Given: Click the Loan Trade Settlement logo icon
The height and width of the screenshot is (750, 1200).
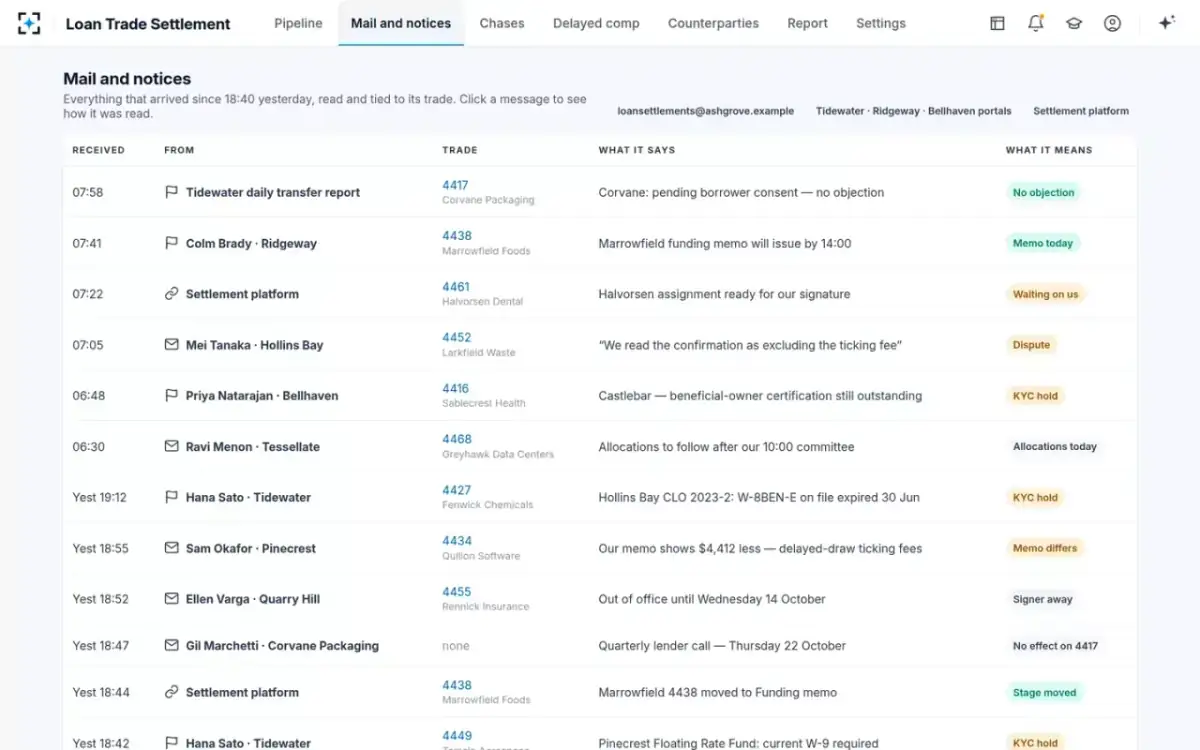Looking at the screenshot, I should coord(29,23).
